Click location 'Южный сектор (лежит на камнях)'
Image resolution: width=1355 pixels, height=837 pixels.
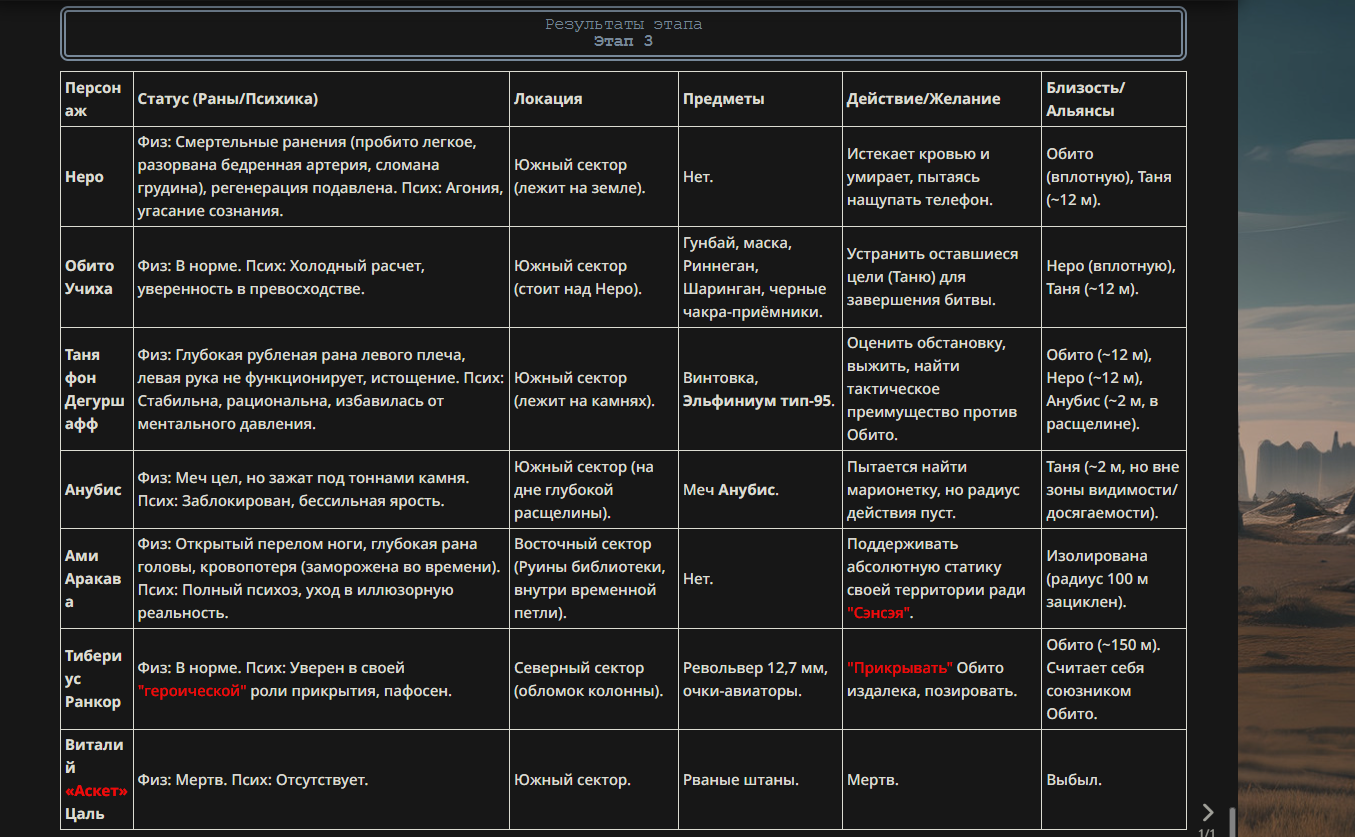(594, 389)
